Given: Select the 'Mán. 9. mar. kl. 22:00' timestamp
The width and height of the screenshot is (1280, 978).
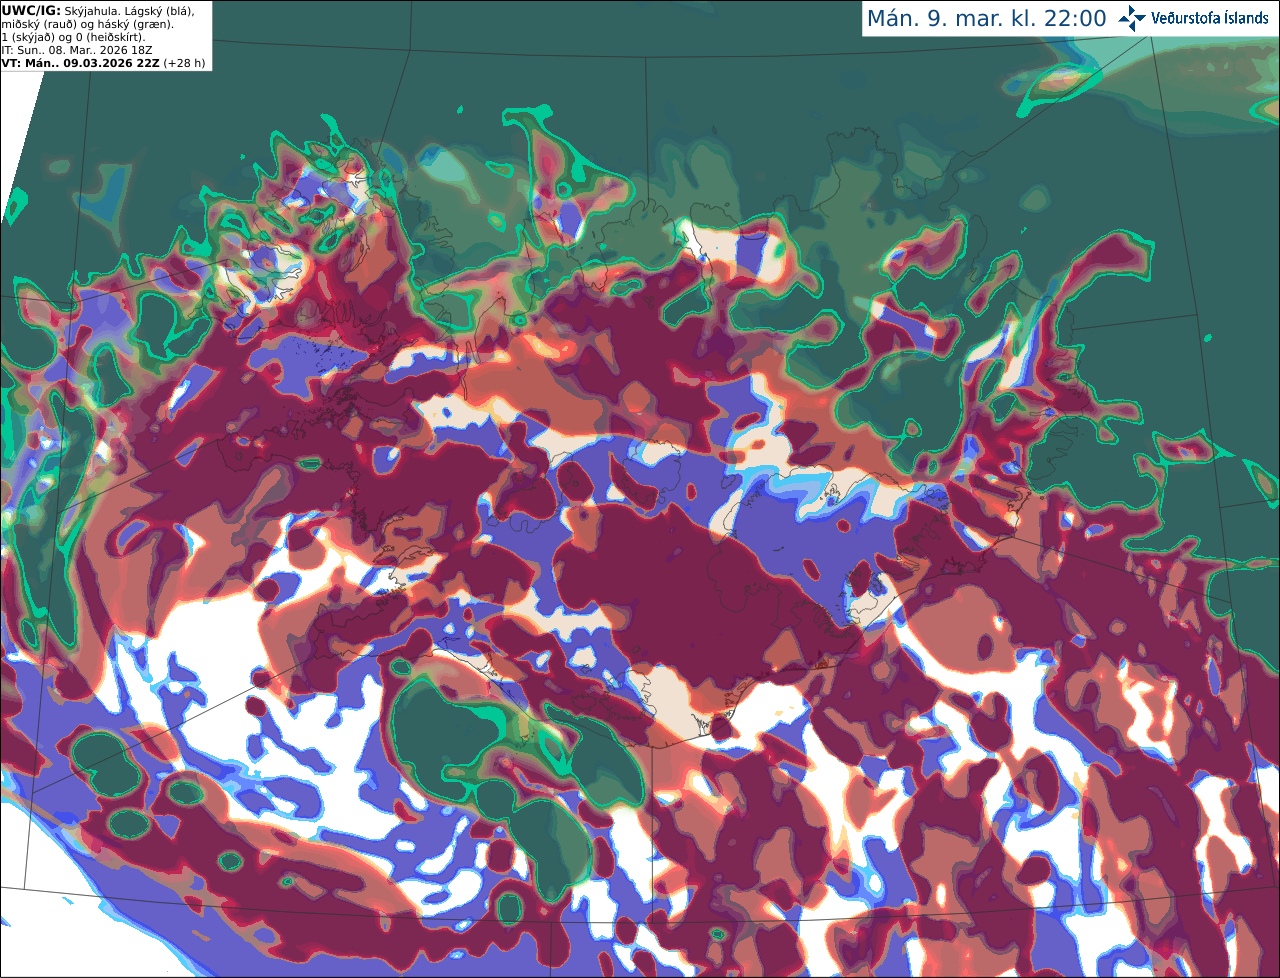Looking at the screenshot, I should (x=987, y=19).
